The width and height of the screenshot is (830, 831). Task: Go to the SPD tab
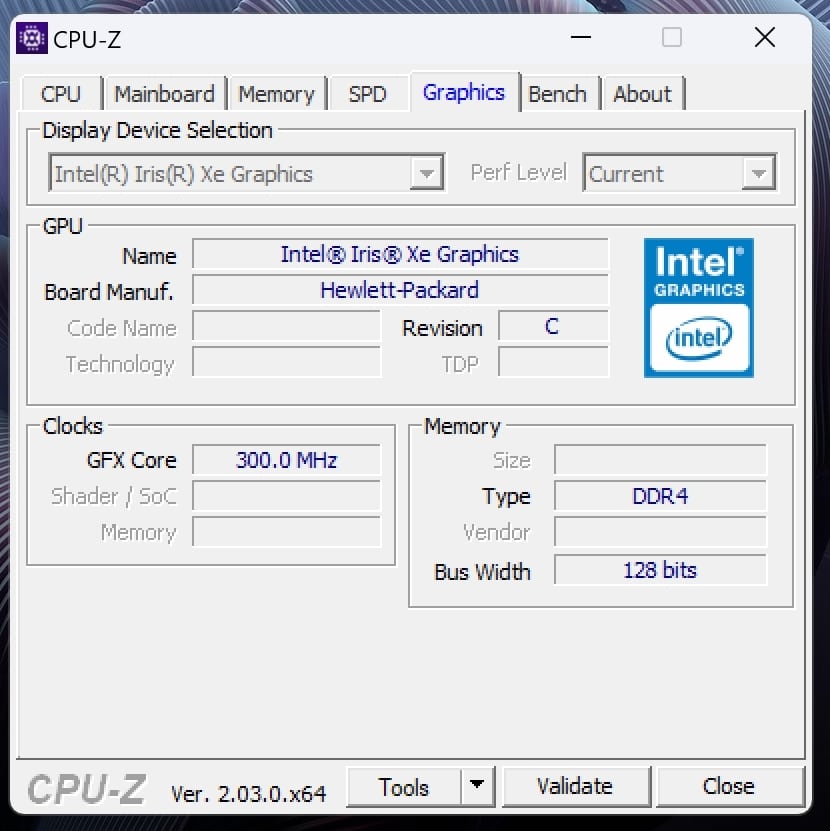367,94
